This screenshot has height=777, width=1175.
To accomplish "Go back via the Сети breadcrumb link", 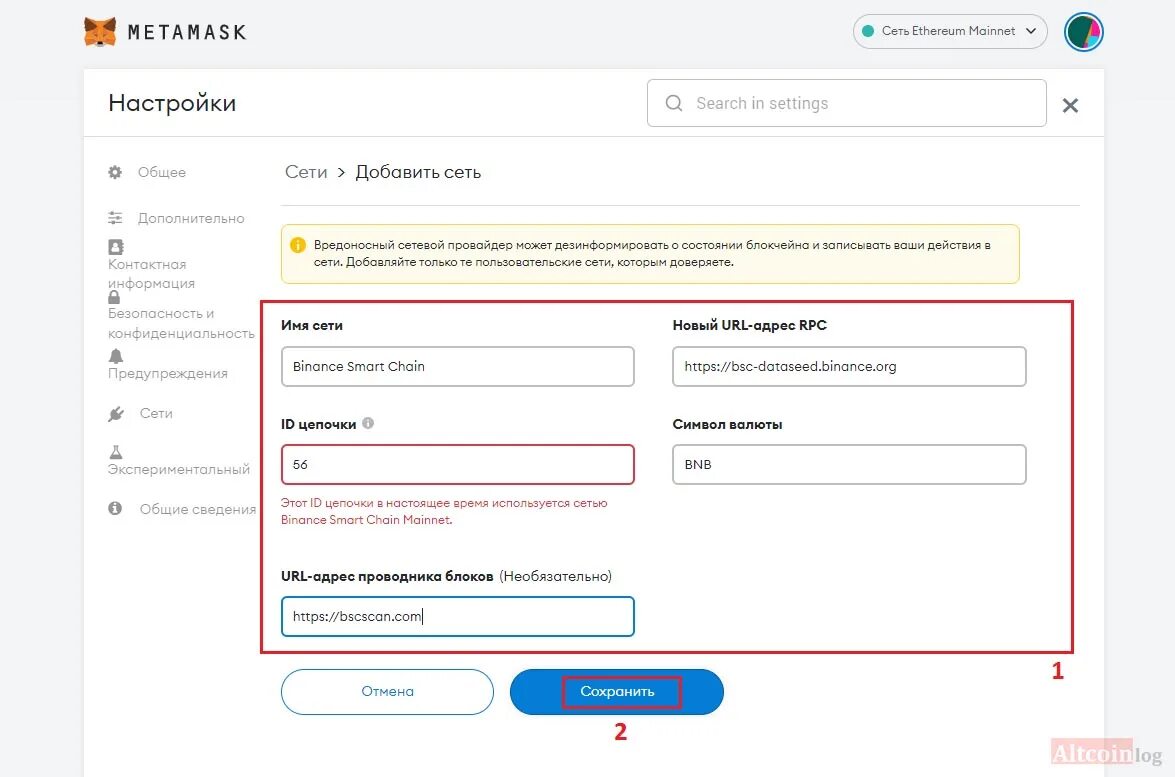I will pyautogui.click(x=306, y=172).
